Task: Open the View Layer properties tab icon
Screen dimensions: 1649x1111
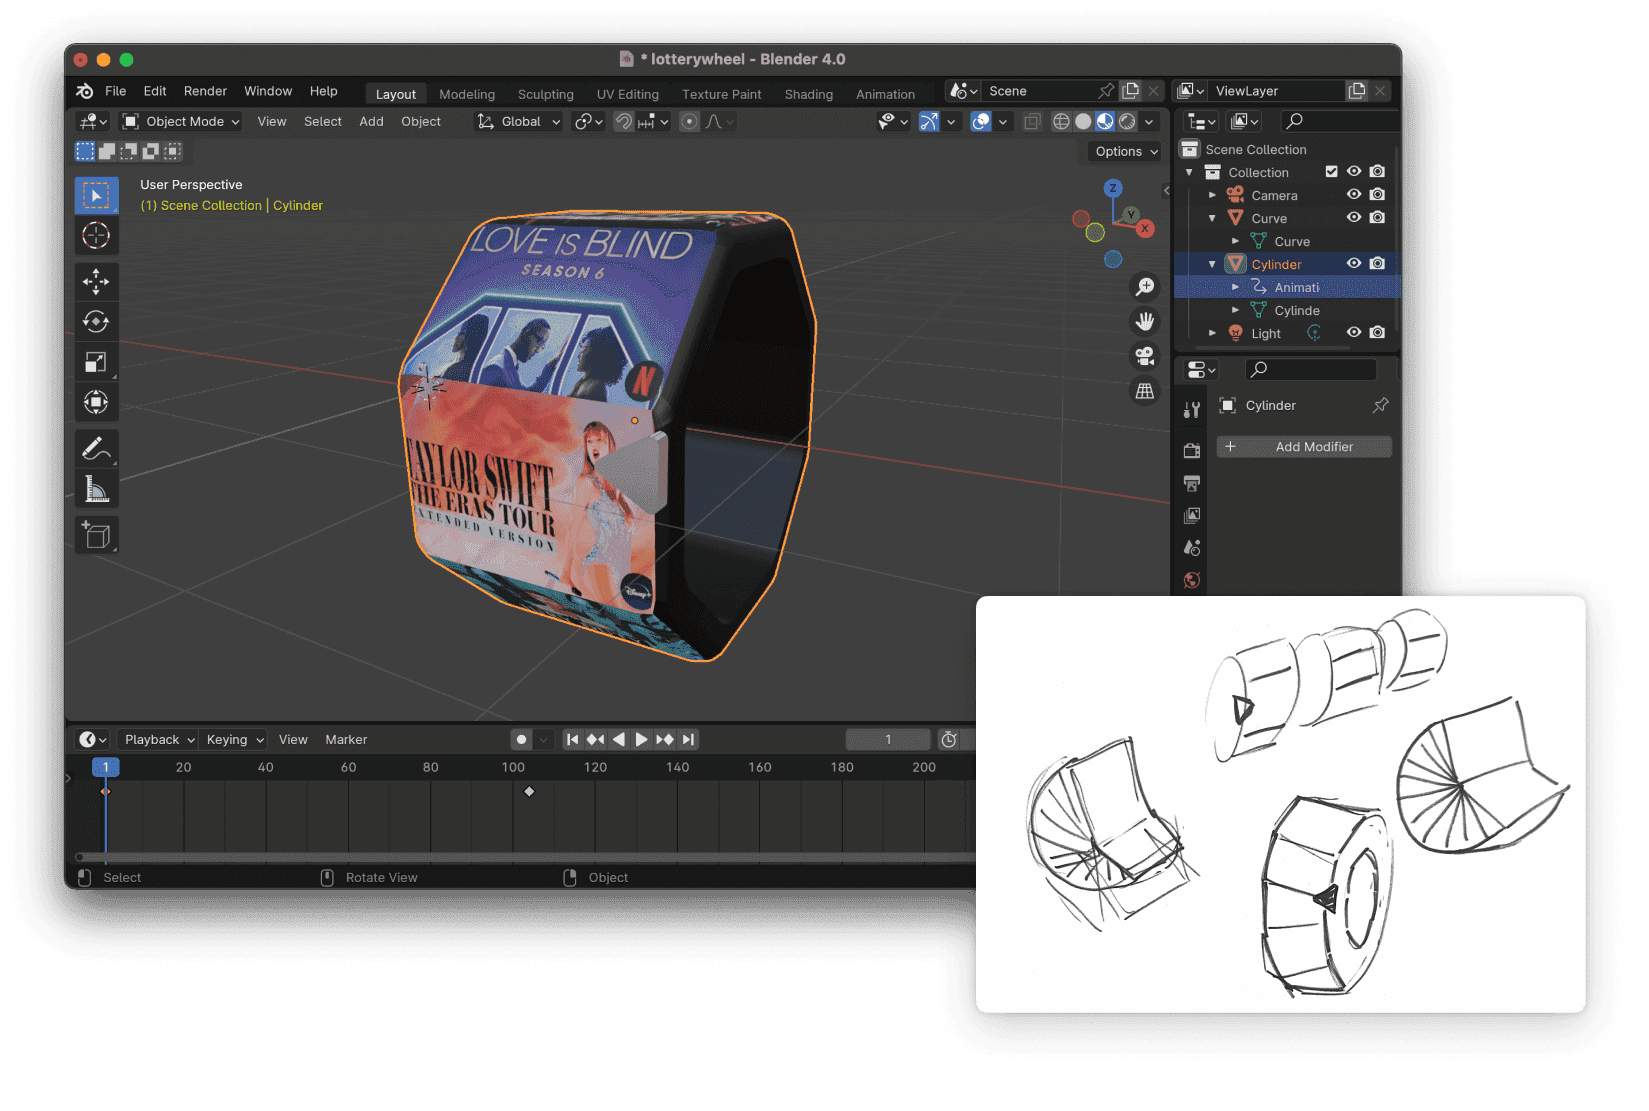Action: 1191,516
